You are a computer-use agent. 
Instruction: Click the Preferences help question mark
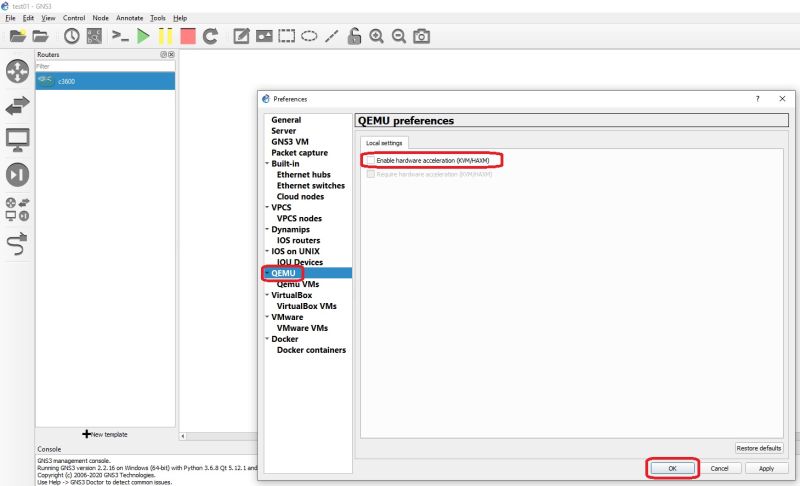(758, 99)
